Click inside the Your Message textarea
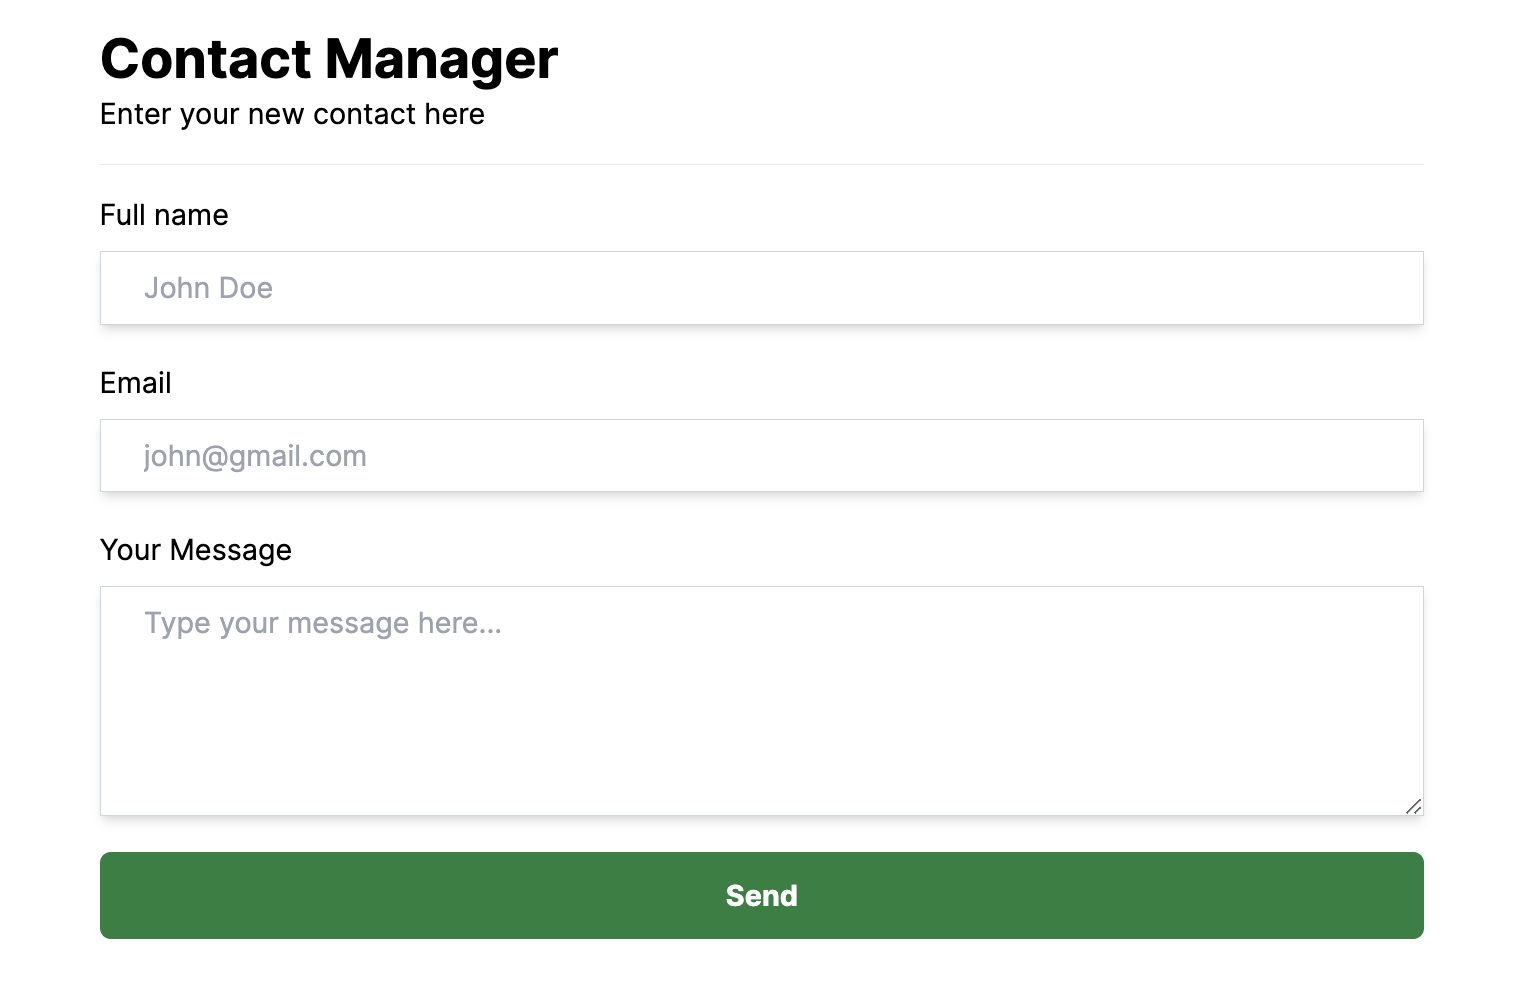The height and width of the screenshot is (986, 1534). [x=761, y=701]
